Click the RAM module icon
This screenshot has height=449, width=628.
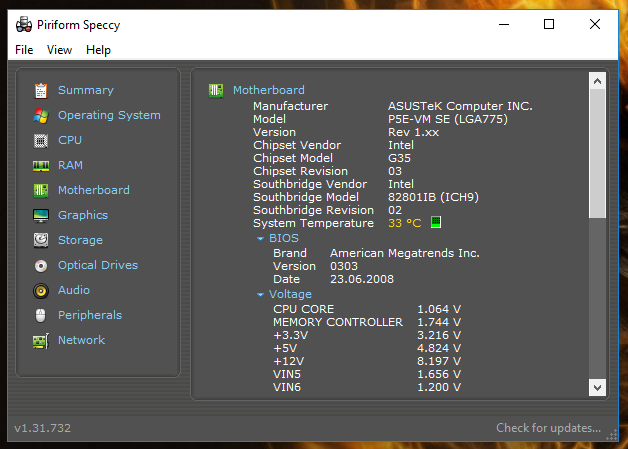pos(41,166)
